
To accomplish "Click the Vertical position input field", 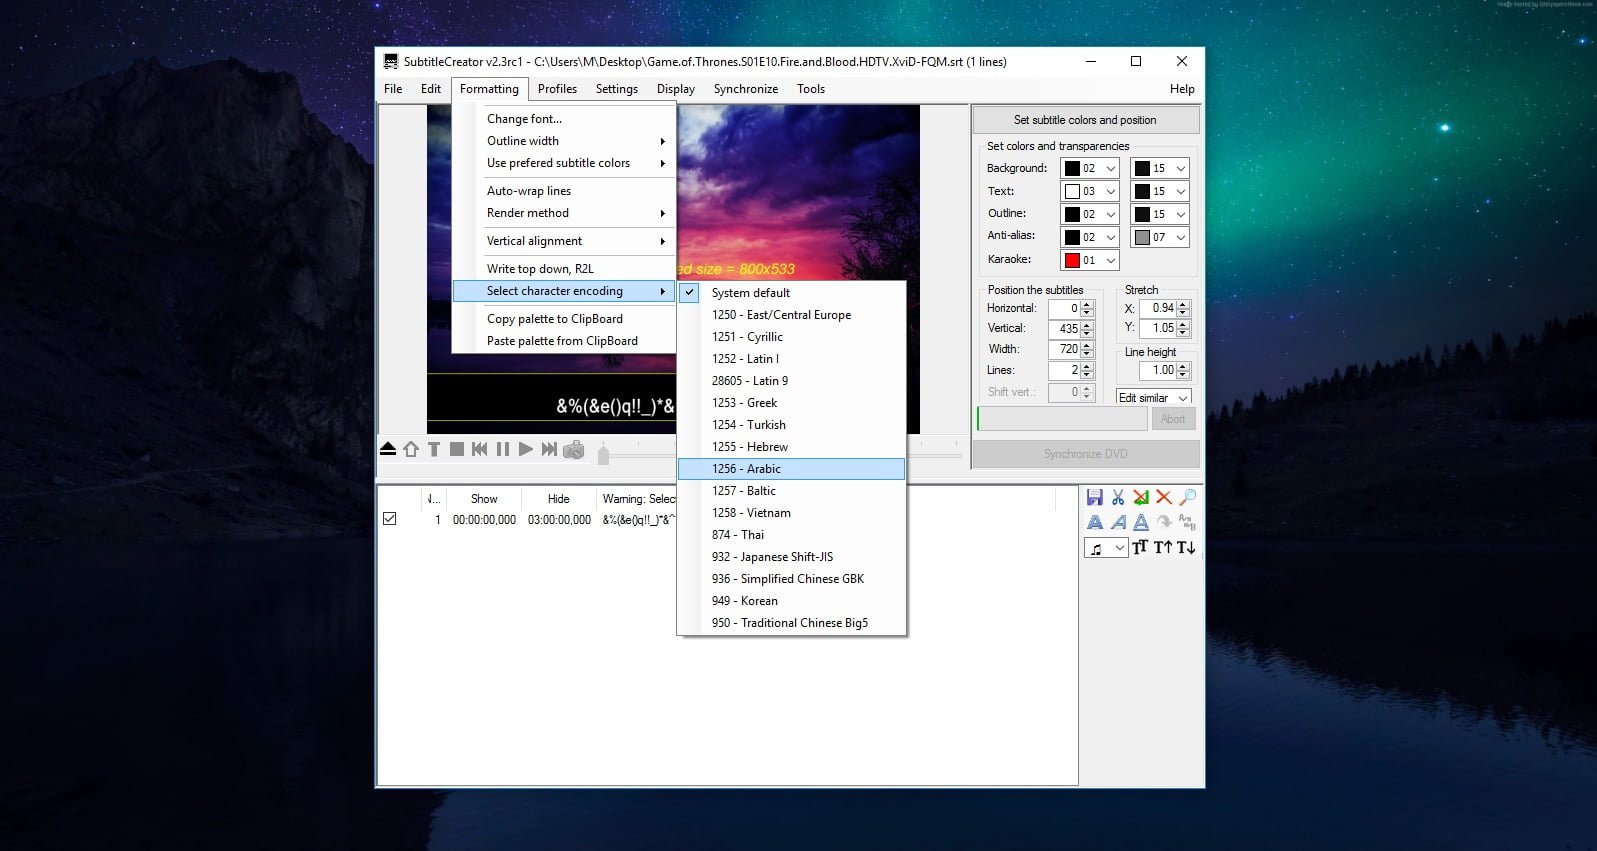I will pyautogui.click(x=1064, y=328).
